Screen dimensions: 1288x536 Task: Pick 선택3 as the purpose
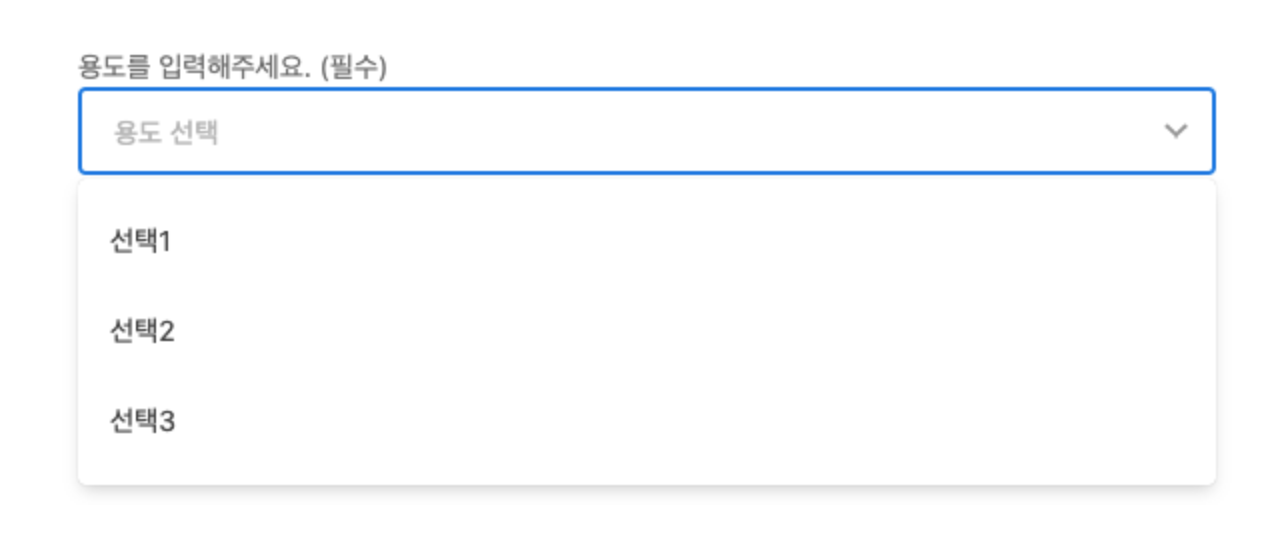[647, 422]
